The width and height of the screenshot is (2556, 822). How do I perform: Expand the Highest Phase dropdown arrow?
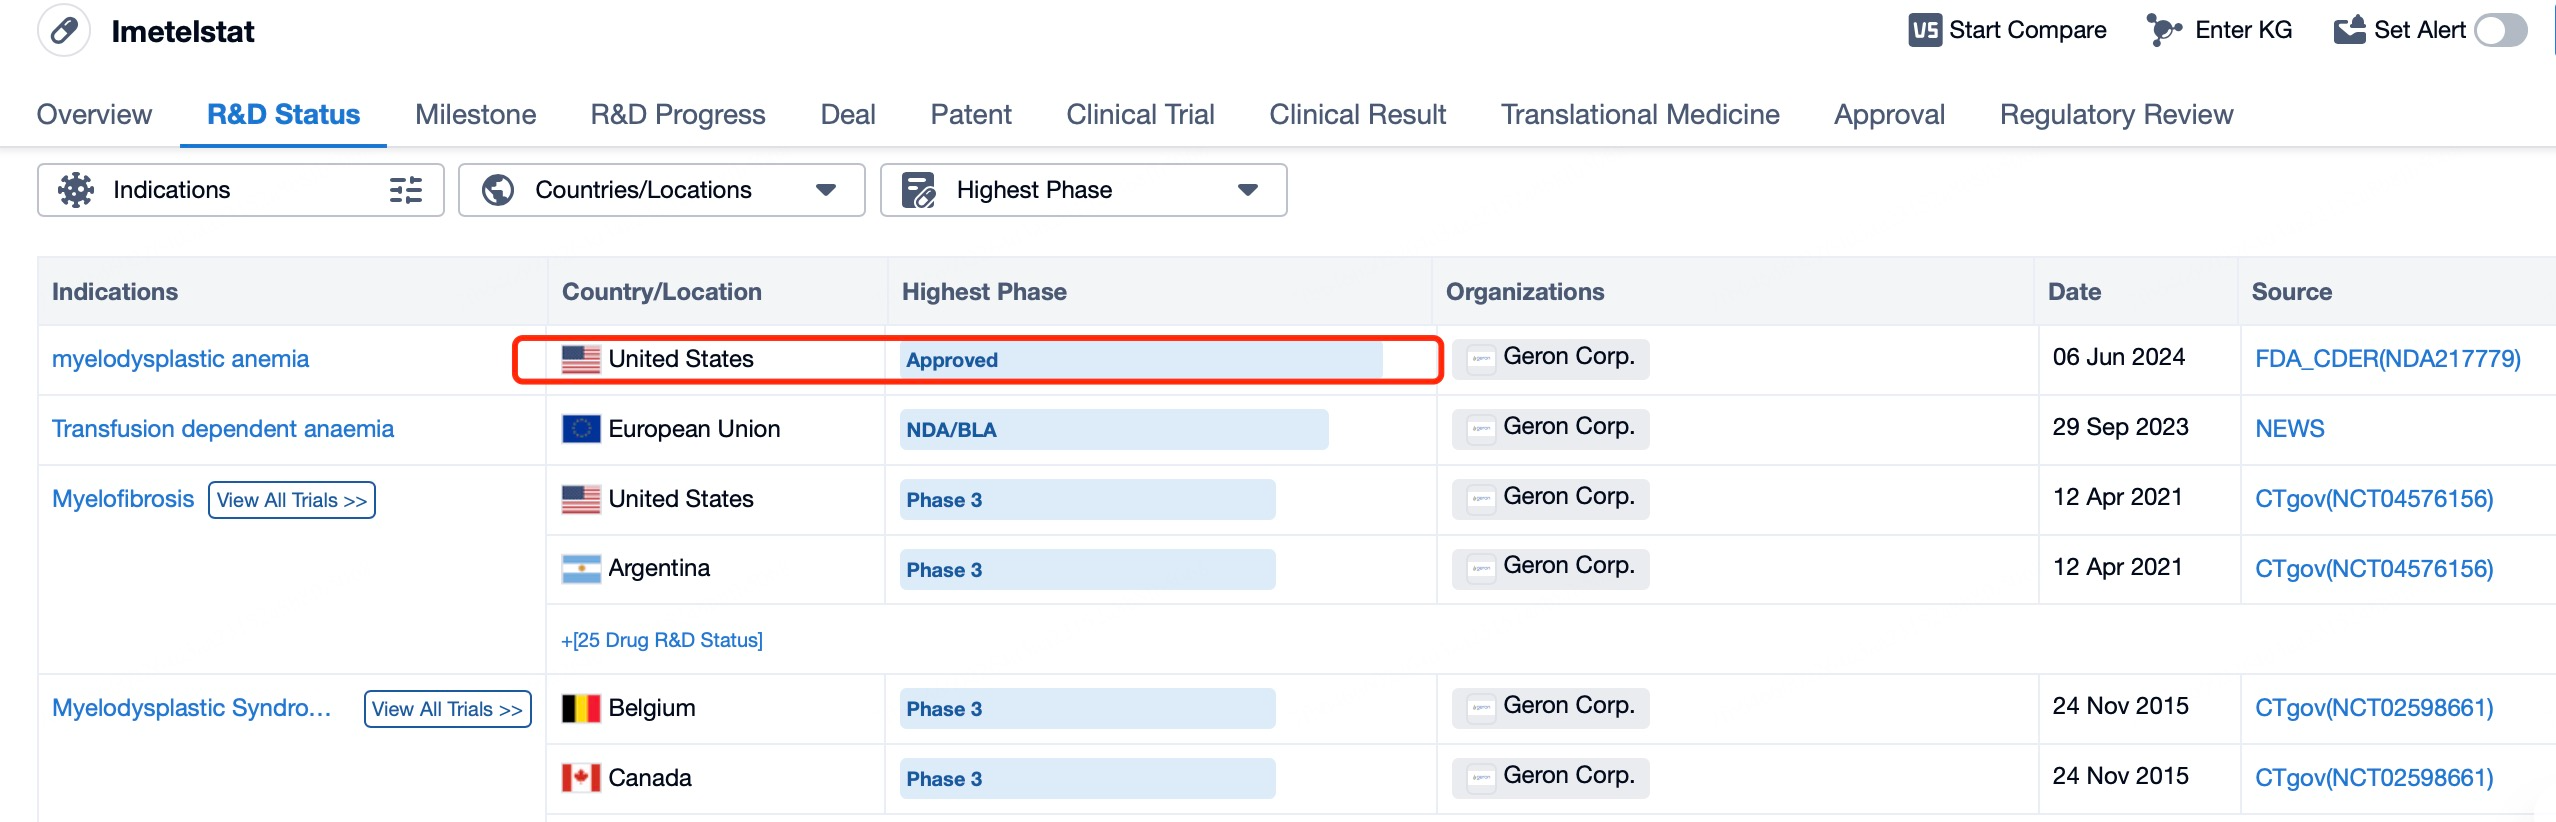coord(1247,190)
